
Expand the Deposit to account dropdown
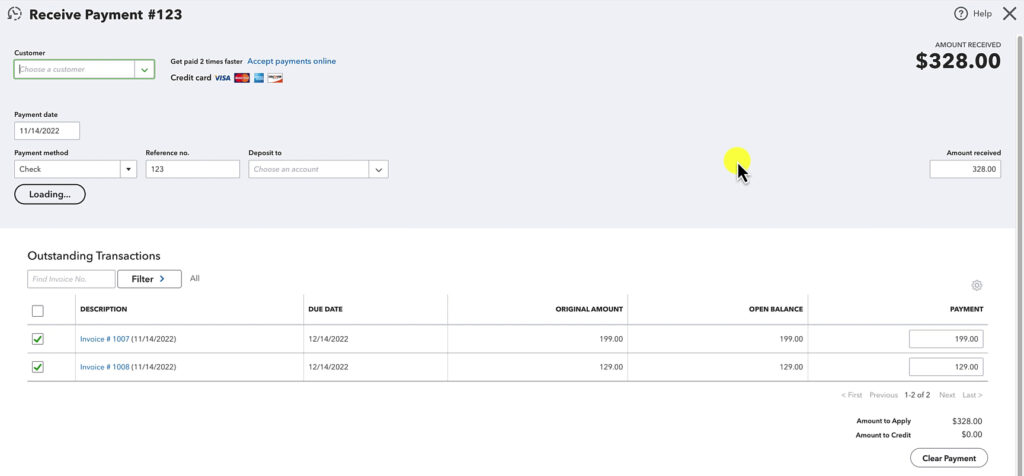pos(378,169)
